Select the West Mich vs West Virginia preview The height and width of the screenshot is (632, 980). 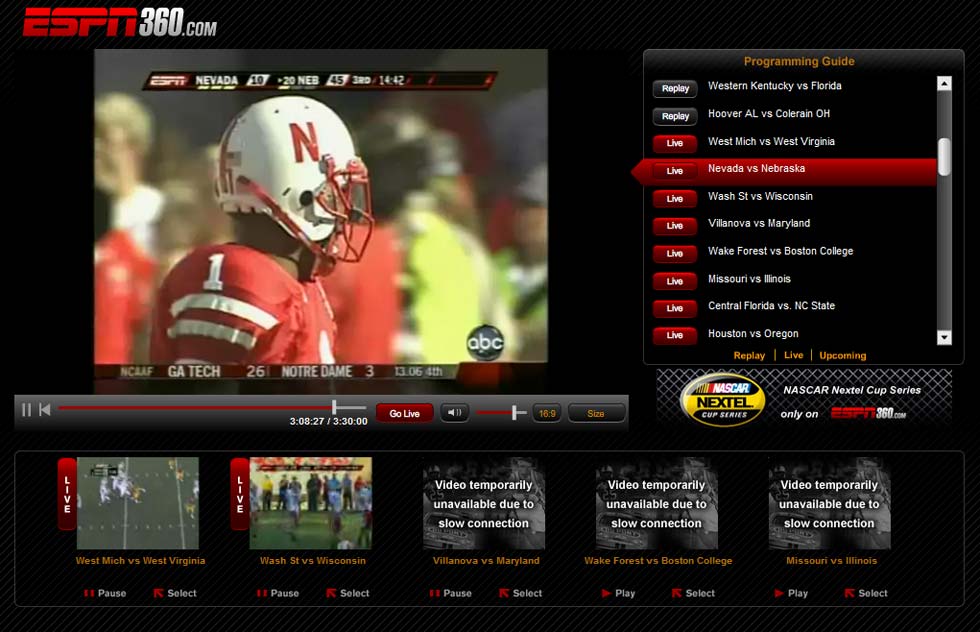176,593
